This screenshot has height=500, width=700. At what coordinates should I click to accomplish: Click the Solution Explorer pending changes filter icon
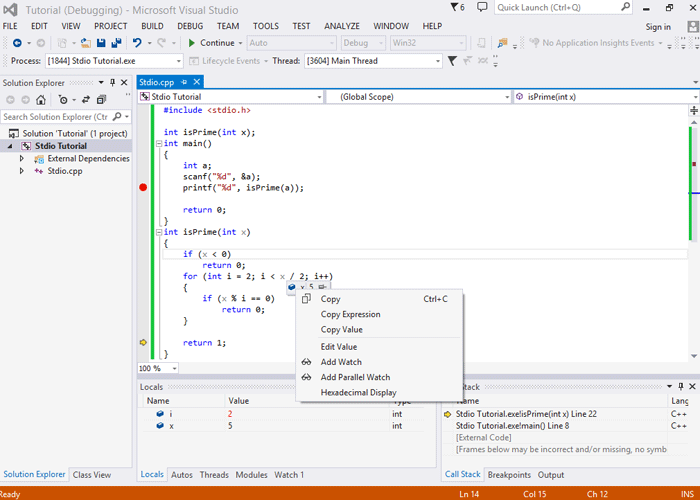[63, 100]
